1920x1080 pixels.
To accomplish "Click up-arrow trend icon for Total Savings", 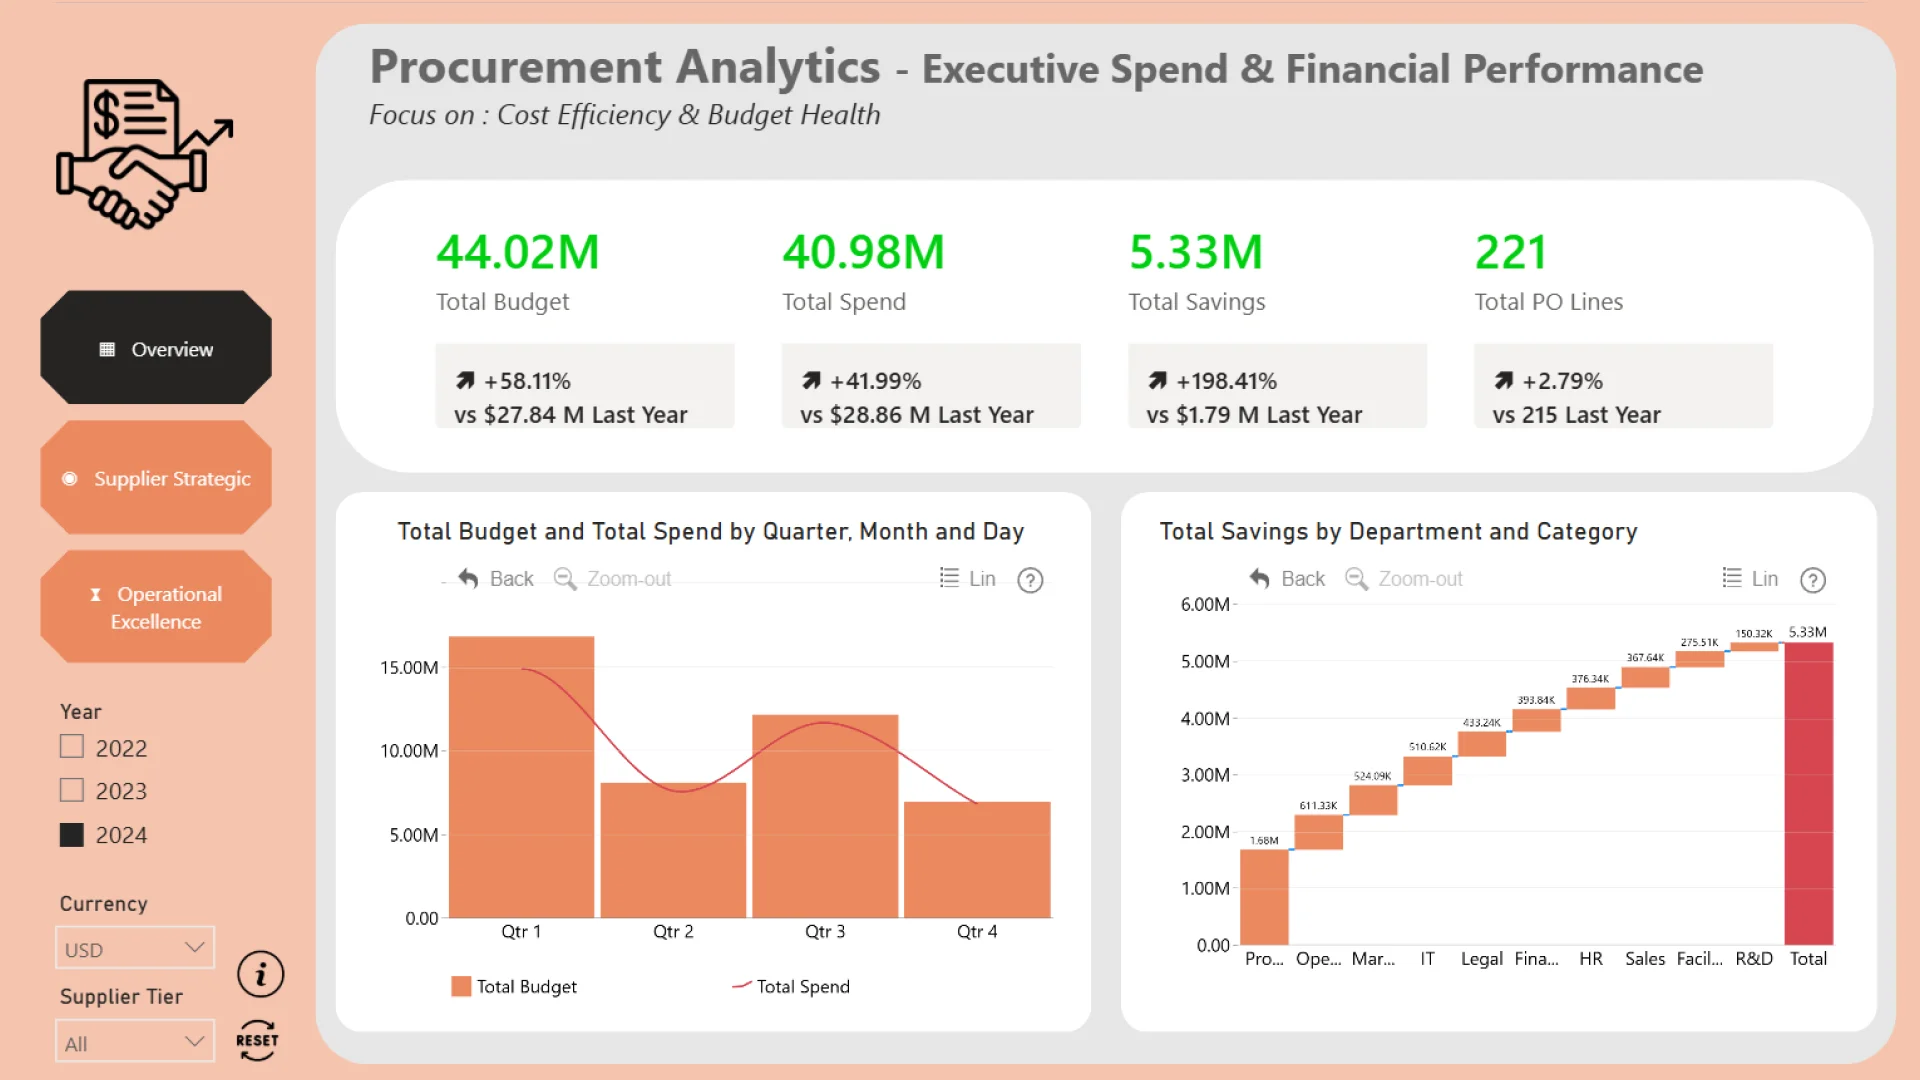I will (1157, 381).
